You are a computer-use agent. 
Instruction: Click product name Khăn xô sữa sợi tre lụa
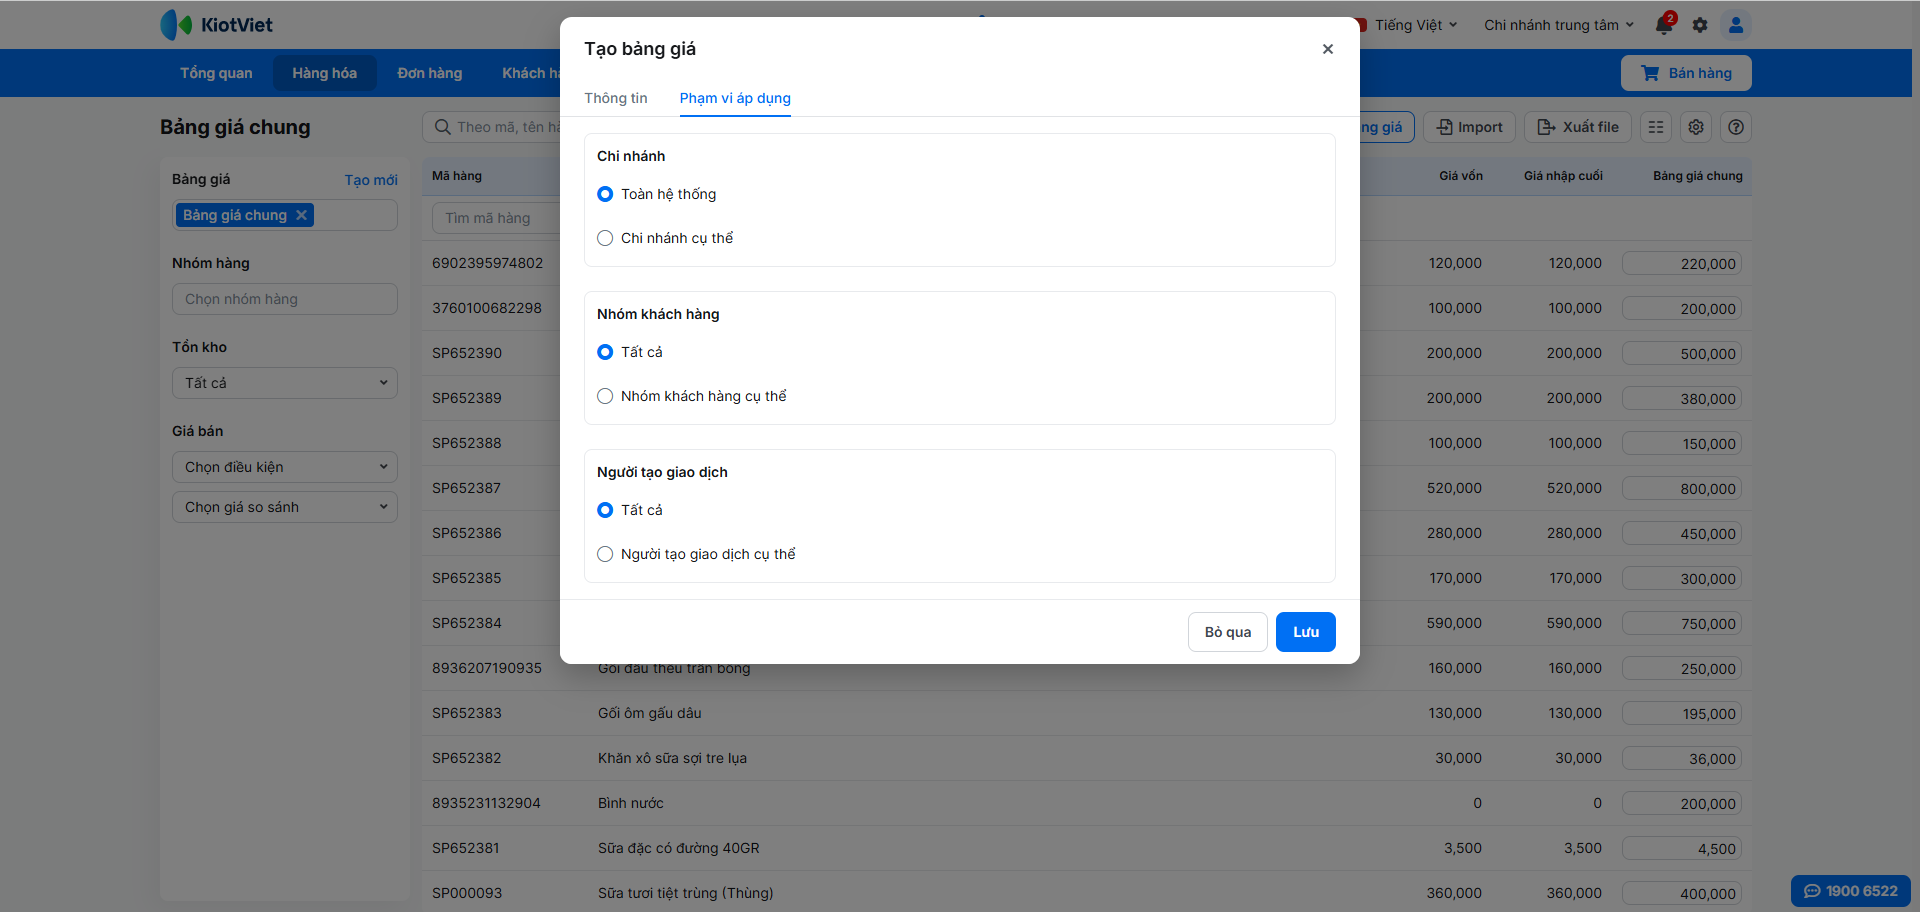pos(672,758)
